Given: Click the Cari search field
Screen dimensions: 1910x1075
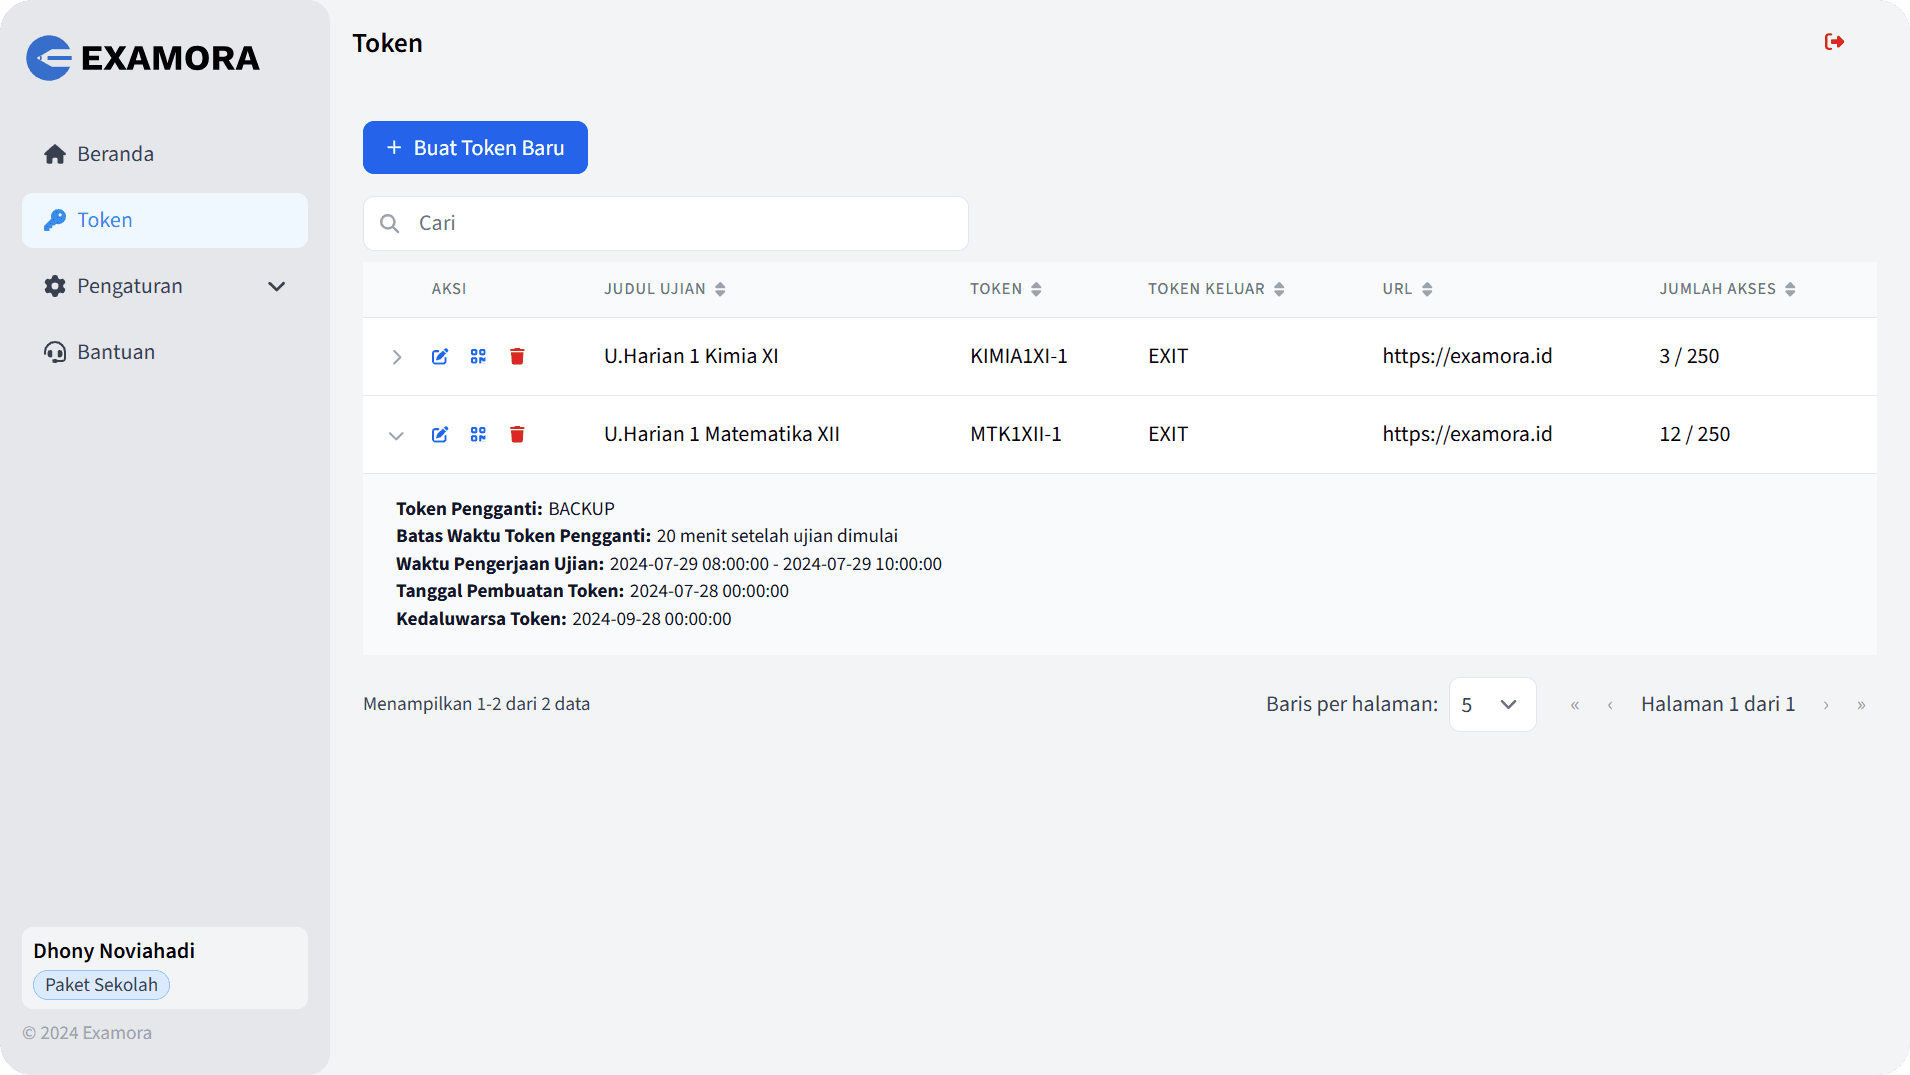Looking at the screenshot, I should pyautogui.click(x=665, y=223).
